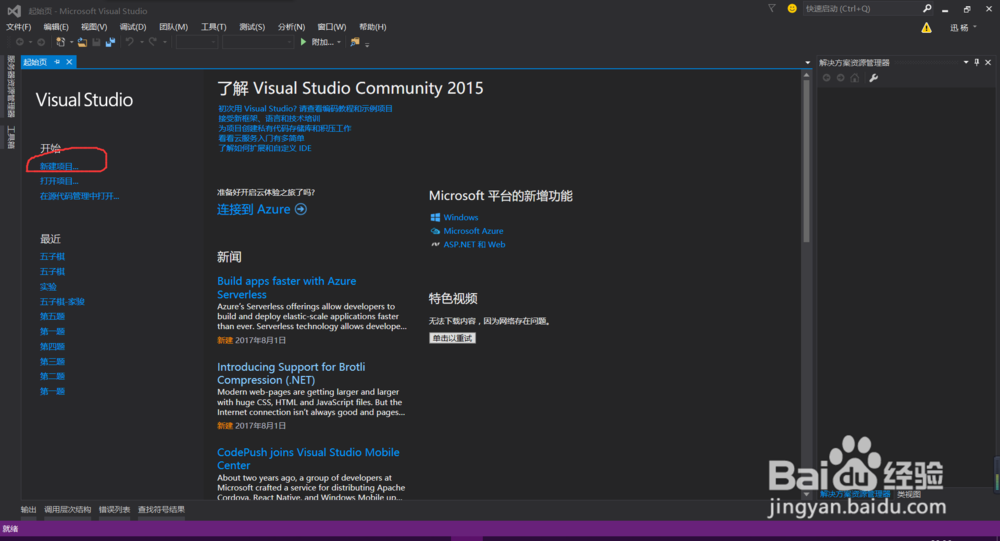
Task: Click the 就绪 status bar text
Action: pyautogui.click(x=10, y=529)
